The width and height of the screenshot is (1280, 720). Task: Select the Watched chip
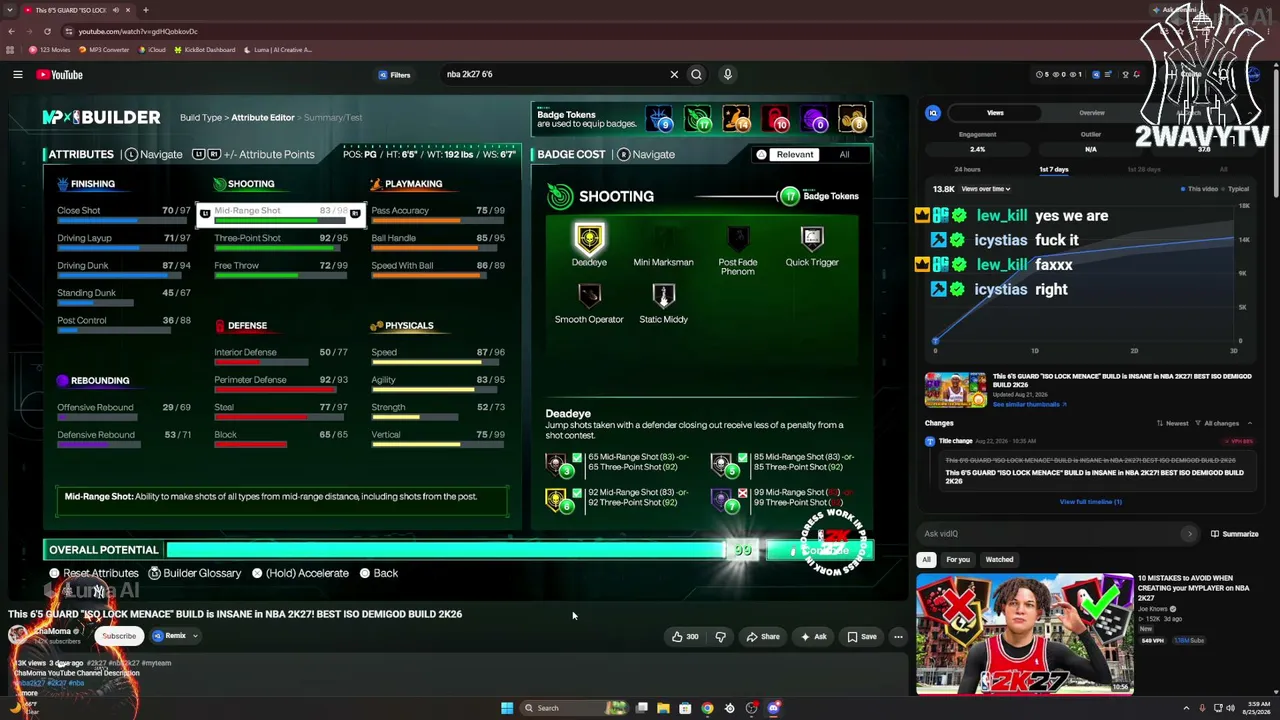tap(999, 560)
